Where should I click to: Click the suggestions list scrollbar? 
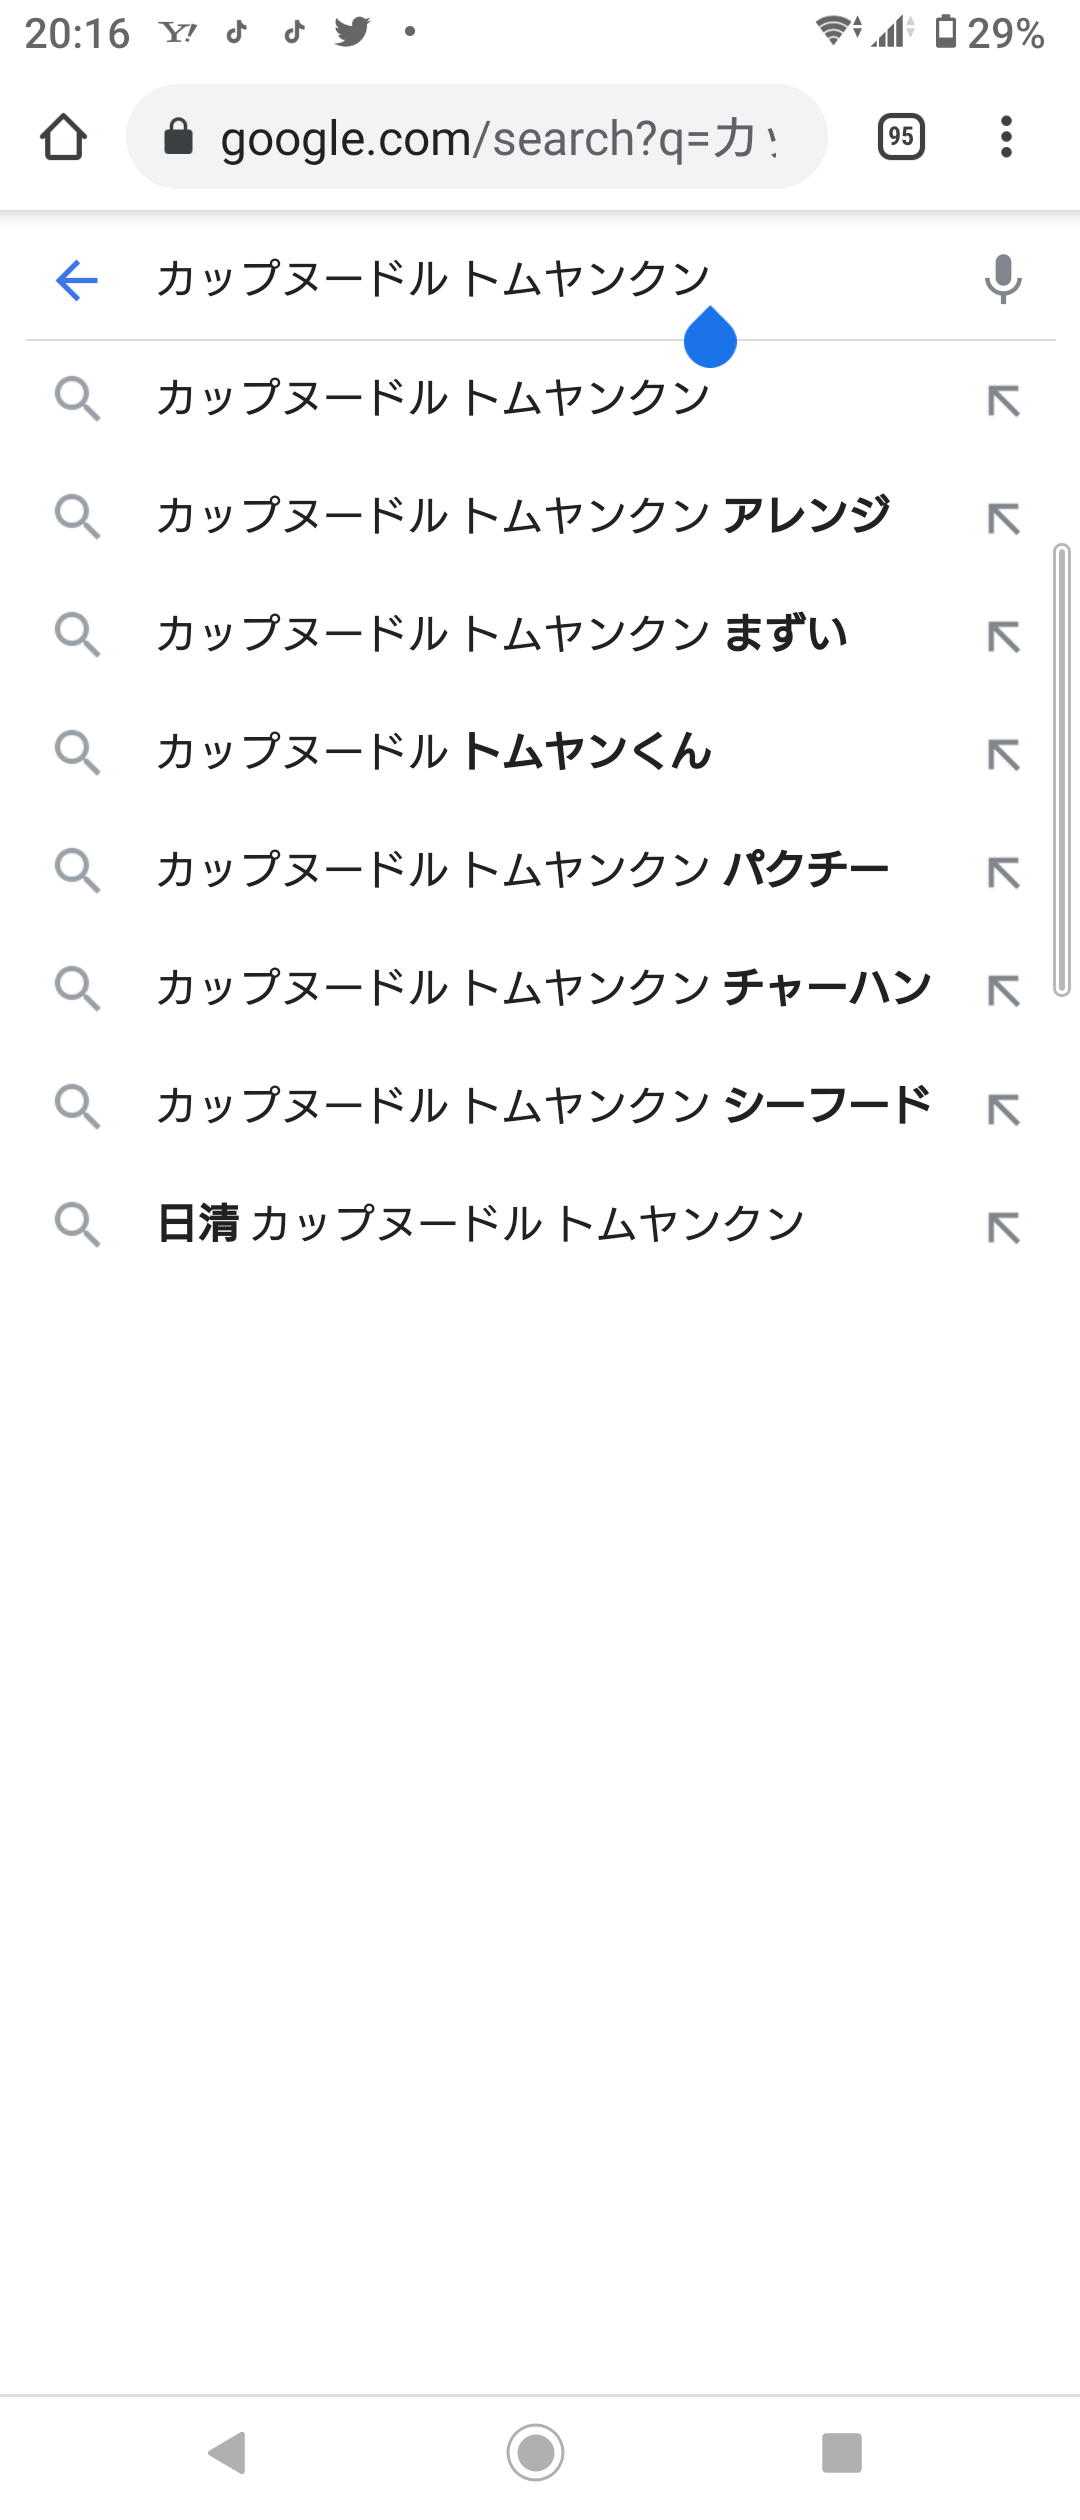(x=1061, y=770)
